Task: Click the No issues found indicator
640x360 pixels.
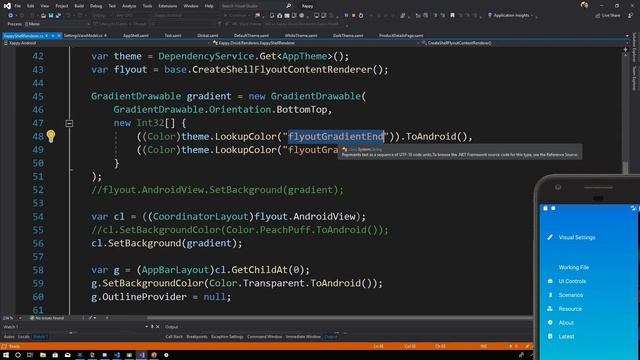Action: tap(47, 318)
